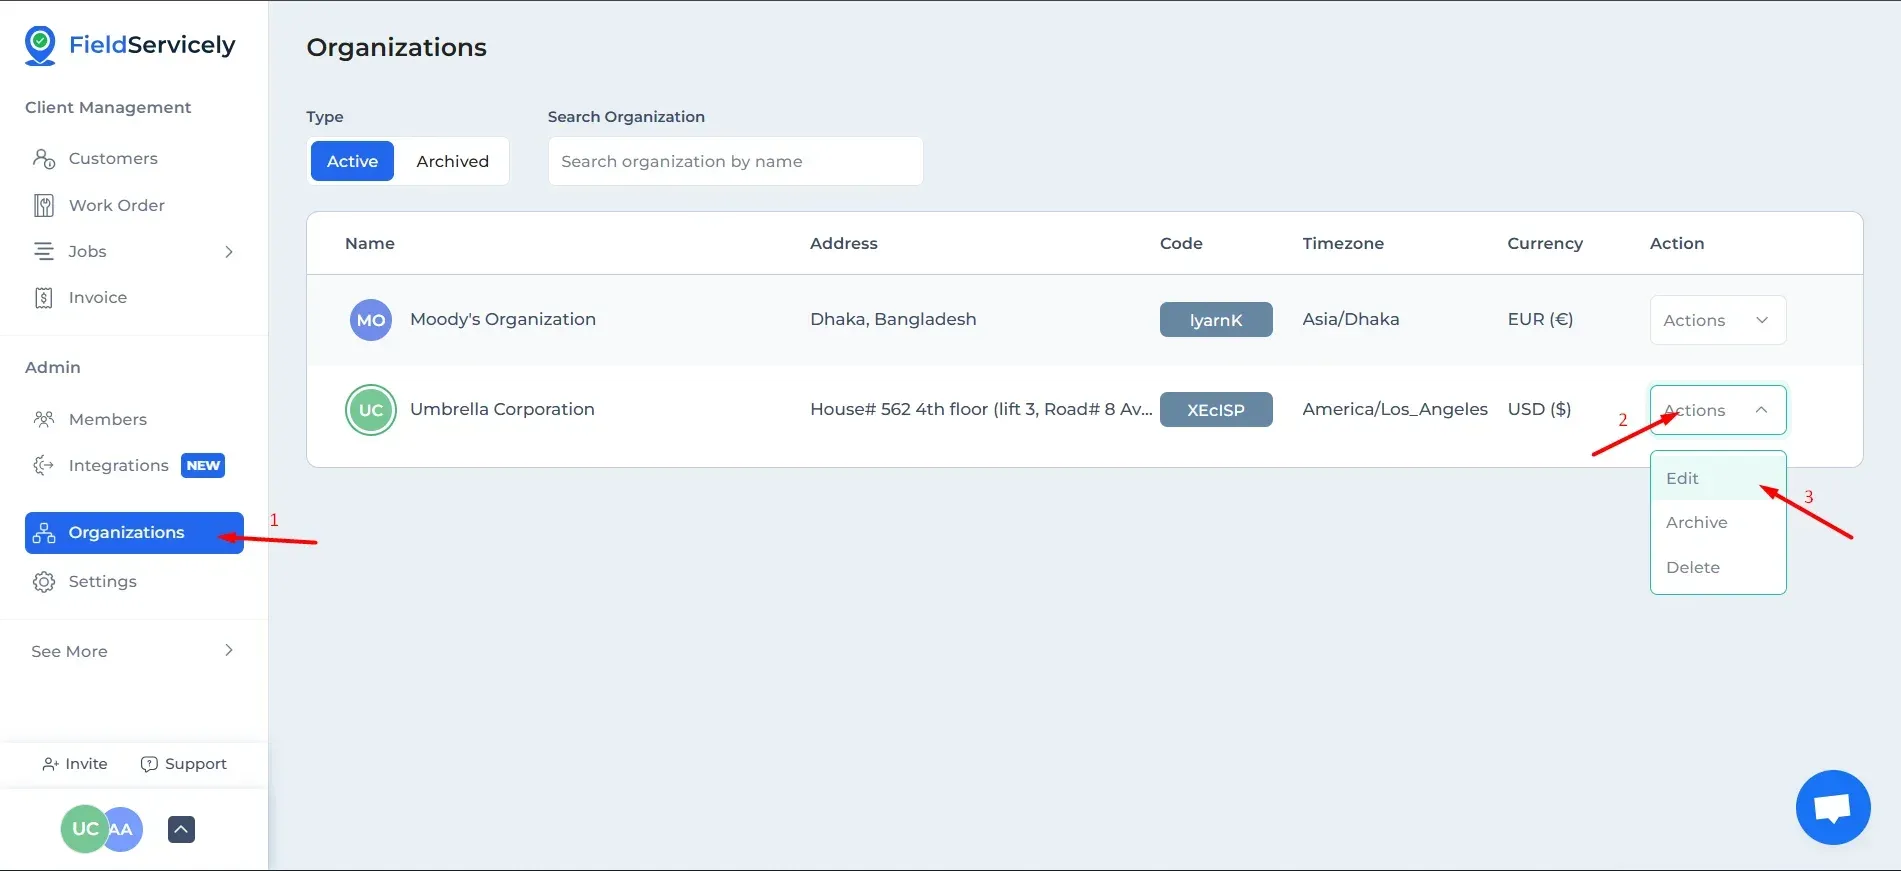Choose Archive from the actions menu
The height and width of the screenshot is (871, 1901).
(1696, 522)
